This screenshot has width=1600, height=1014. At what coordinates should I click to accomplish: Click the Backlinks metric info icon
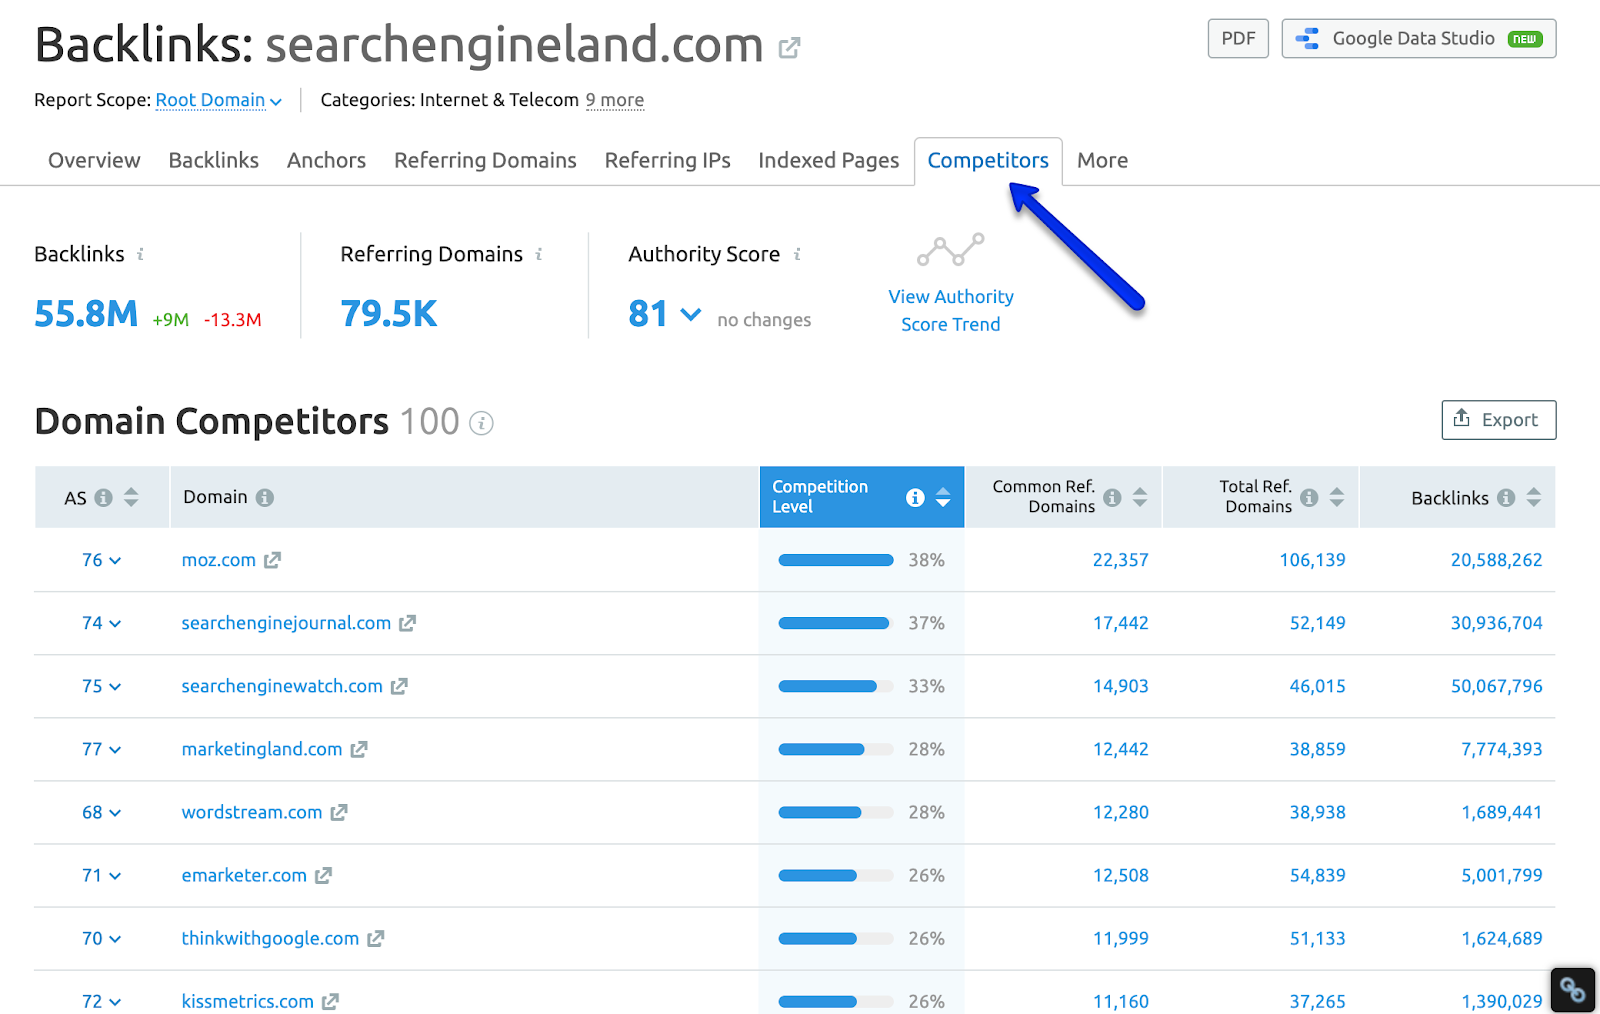[140, 254]
